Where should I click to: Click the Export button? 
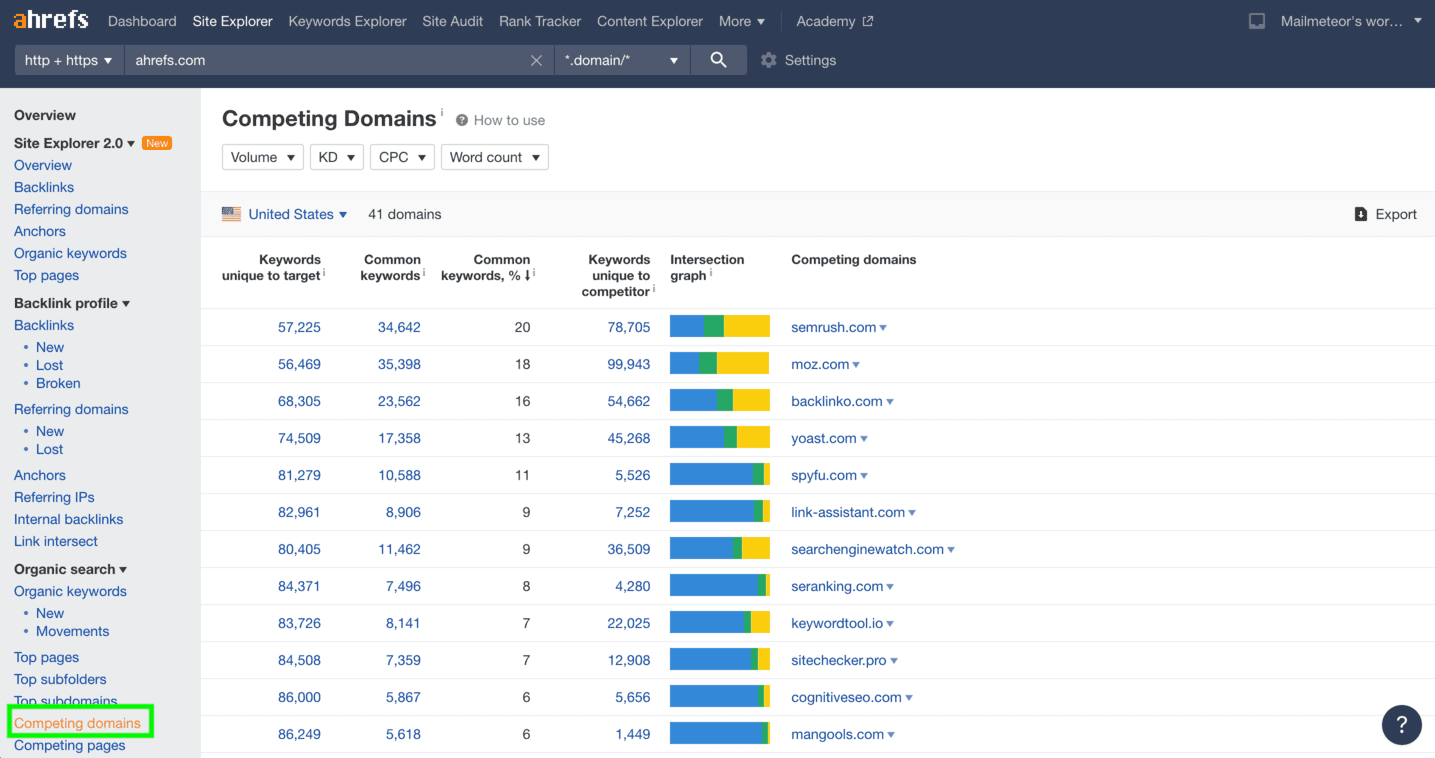point(1385,214)
